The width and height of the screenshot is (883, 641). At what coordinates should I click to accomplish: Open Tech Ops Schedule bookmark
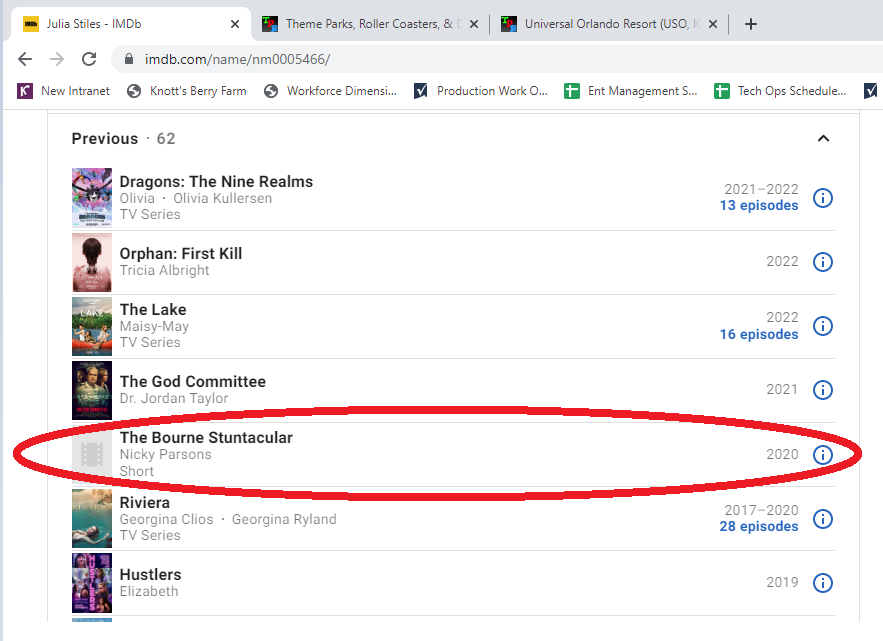(781, 91)
